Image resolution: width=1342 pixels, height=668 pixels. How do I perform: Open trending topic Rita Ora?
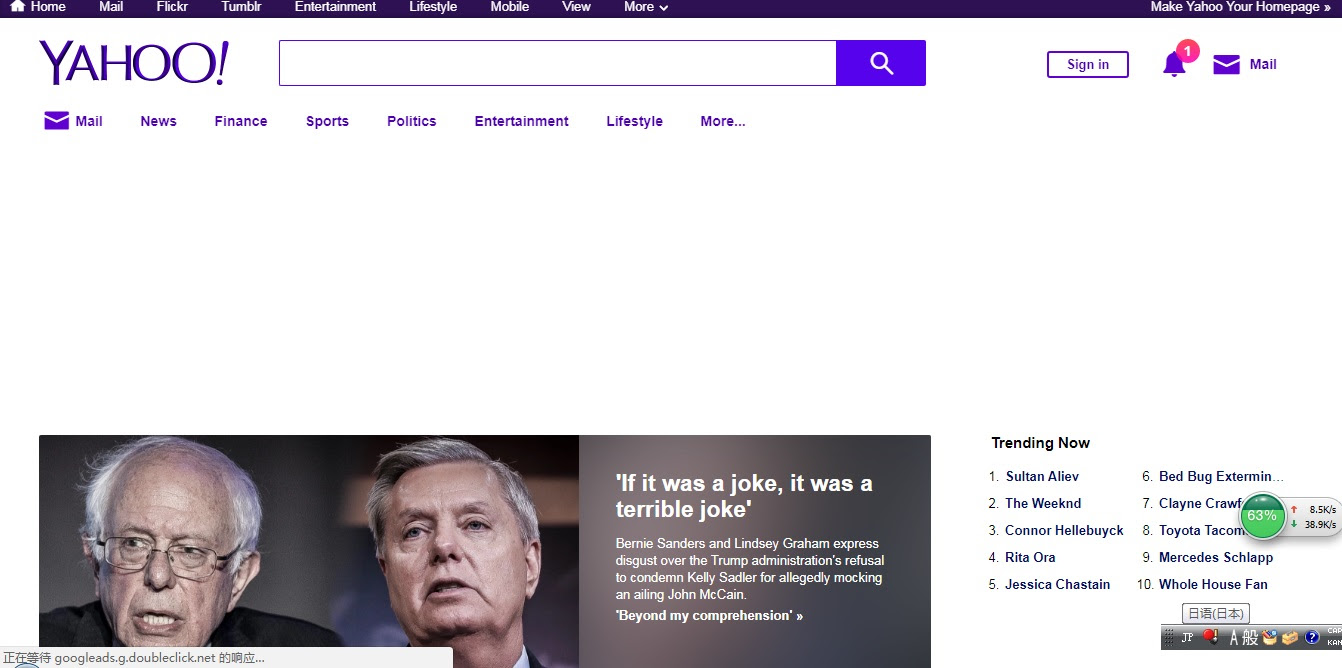click(x=1030, y=557)
